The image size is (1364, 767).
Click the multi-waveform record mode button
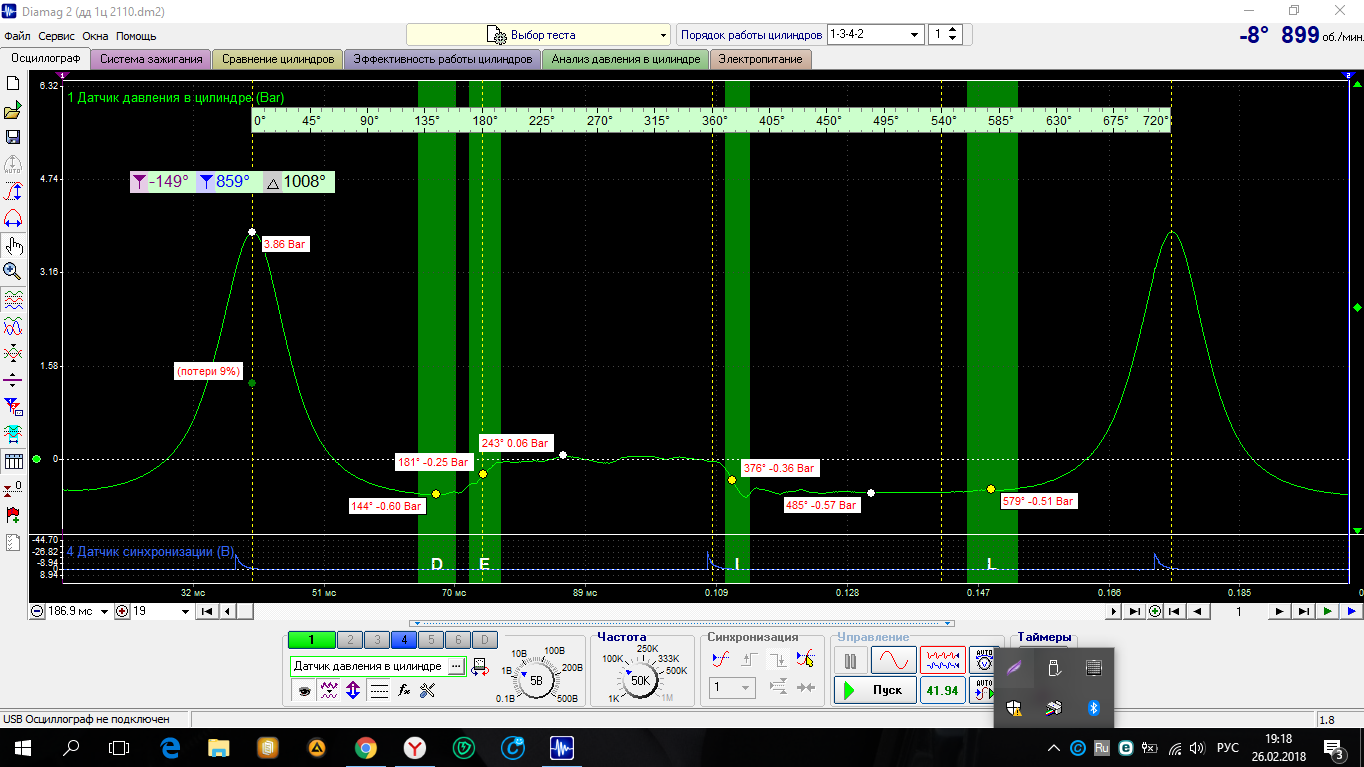tap(942, 660)
